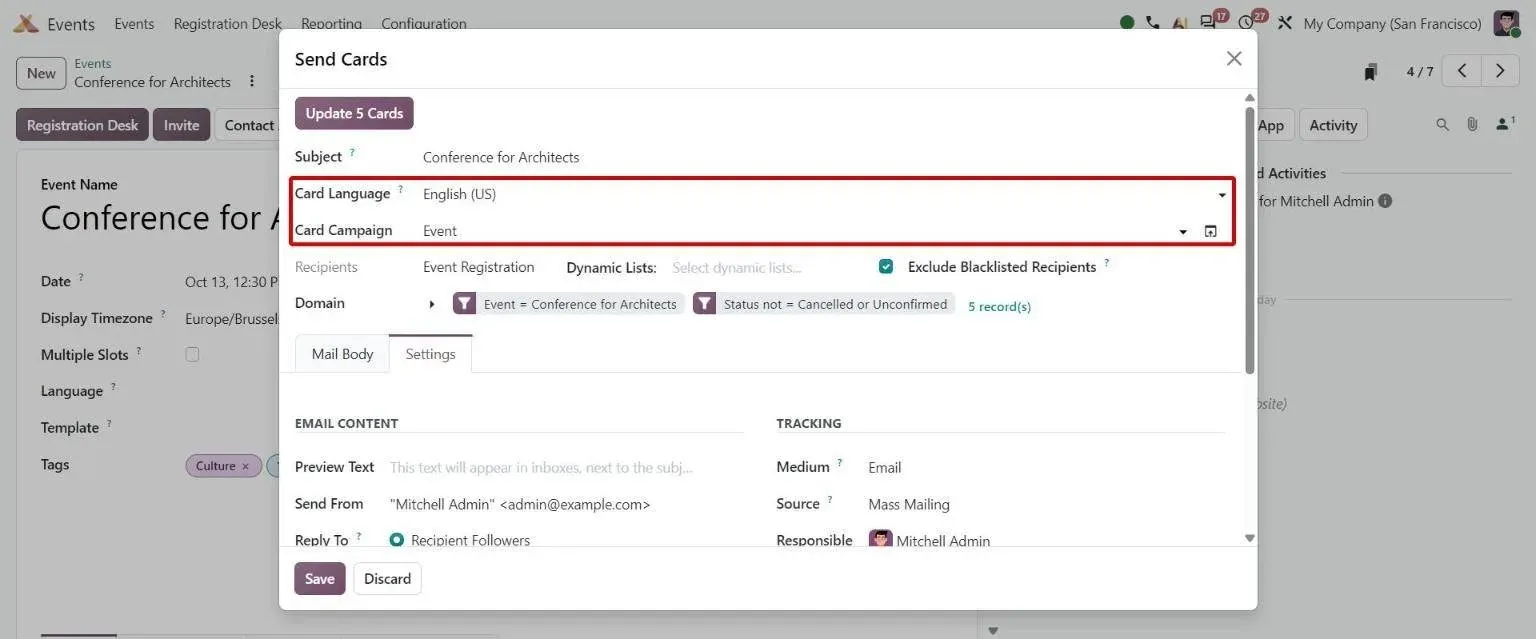The height and width of the screenshot is (639, 1536).
Task: Click the Card Language help question mark
Action: click(400, 189)
